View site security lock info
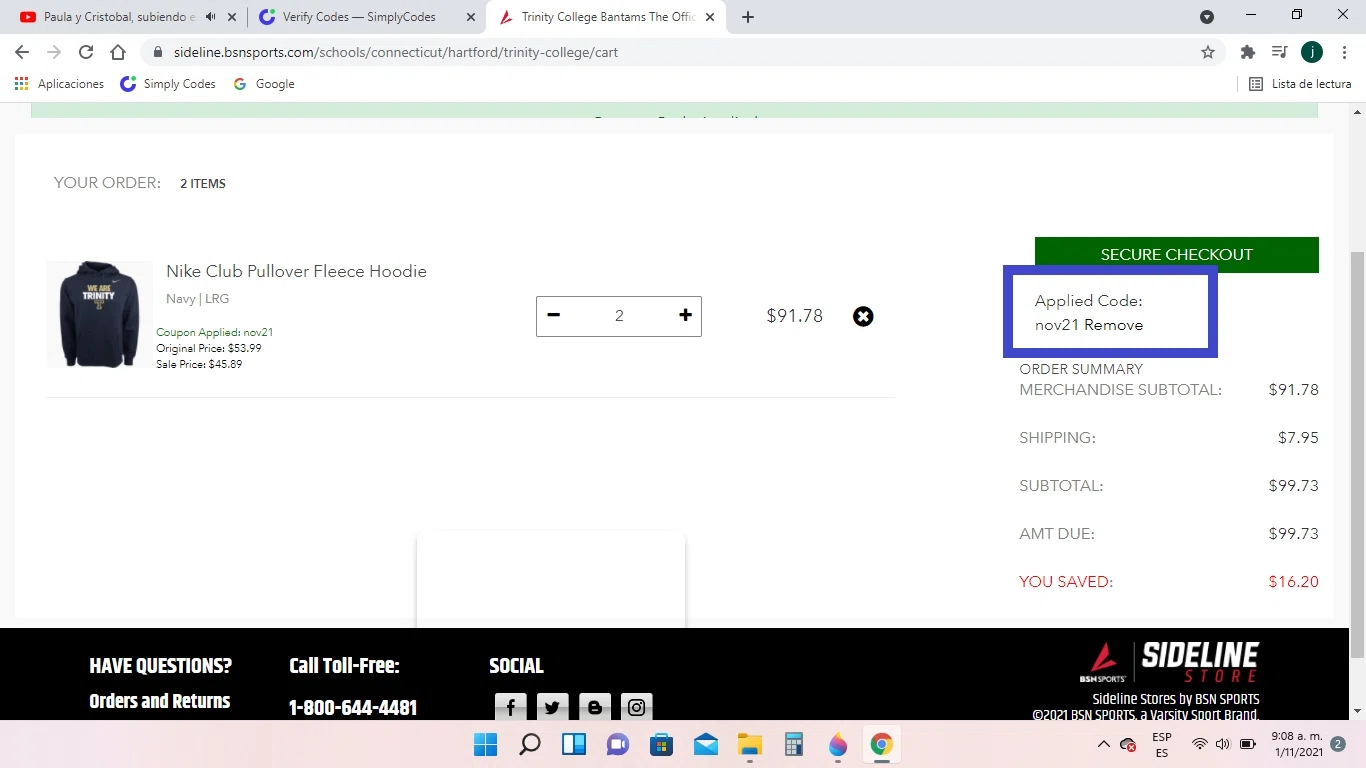Image resolution: width=1366 pixels, height=768 pixels. click(157, 52)
